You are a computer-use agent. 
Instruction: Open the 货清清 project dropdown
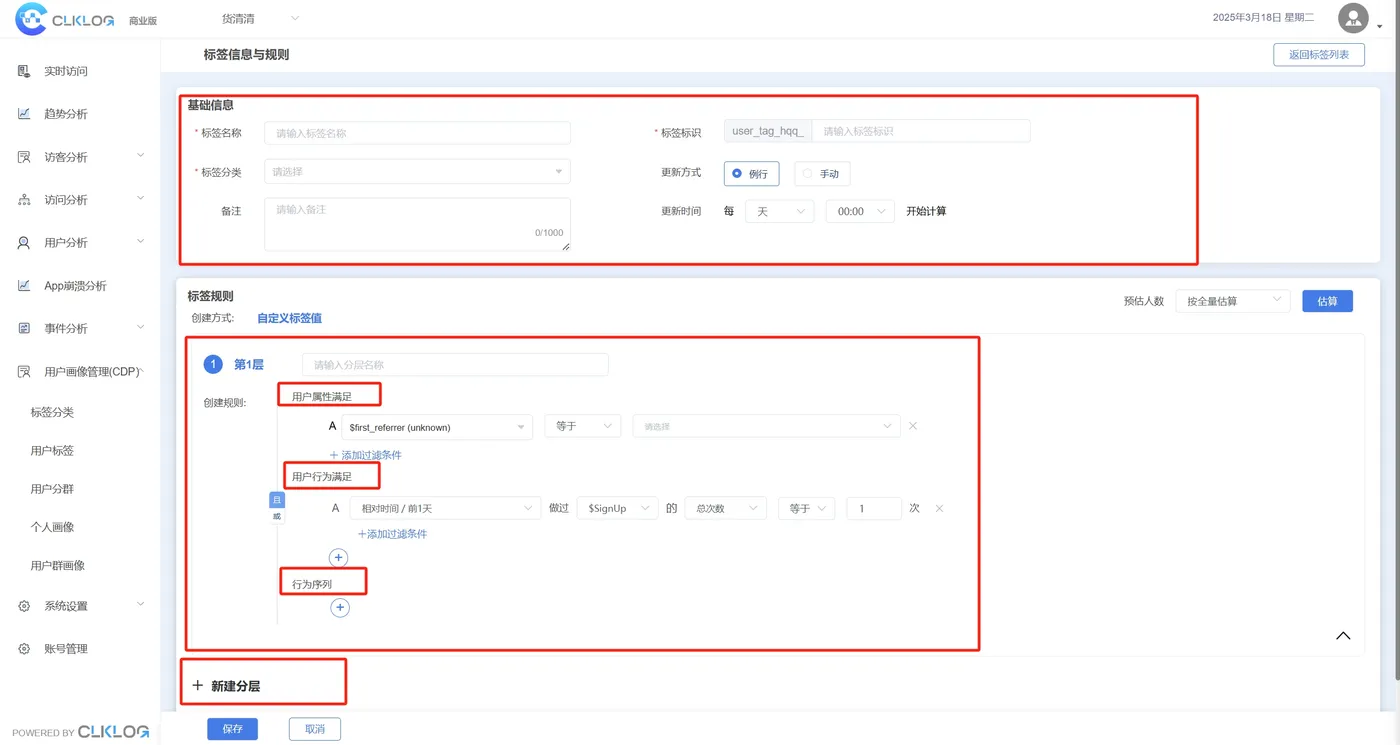(260, 18)
